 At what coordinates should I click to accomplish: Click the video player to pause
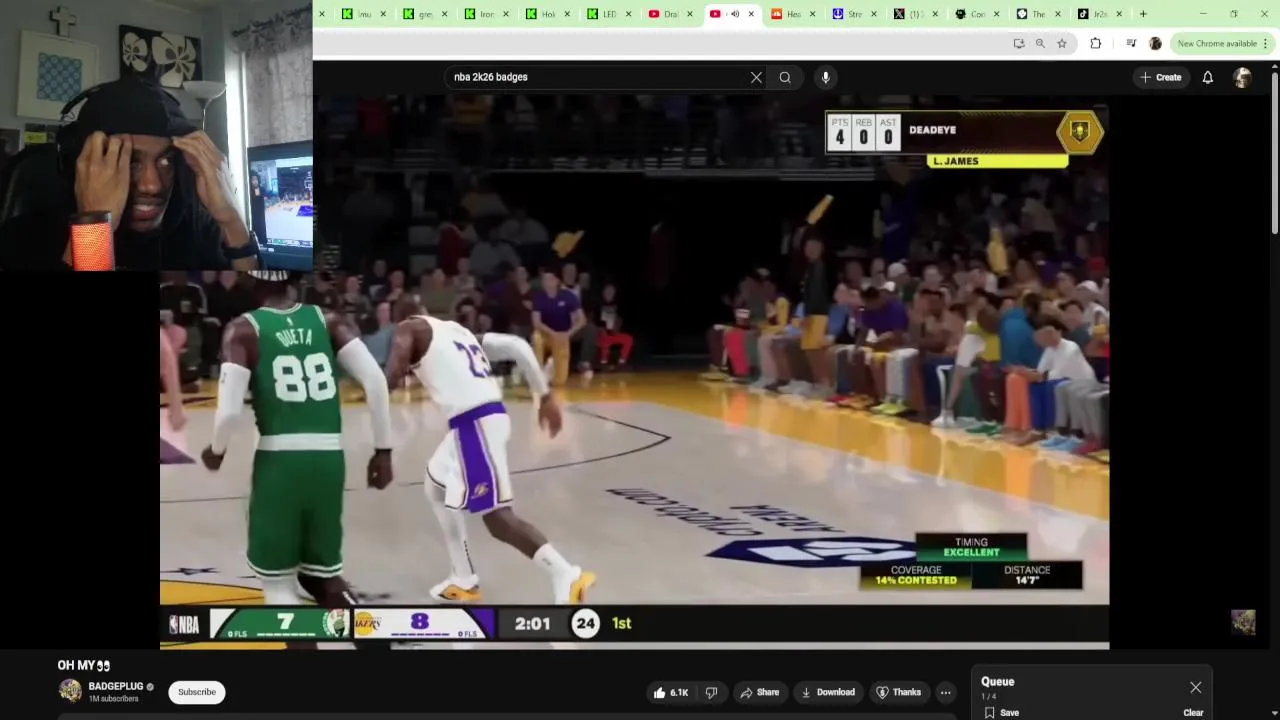634,370
